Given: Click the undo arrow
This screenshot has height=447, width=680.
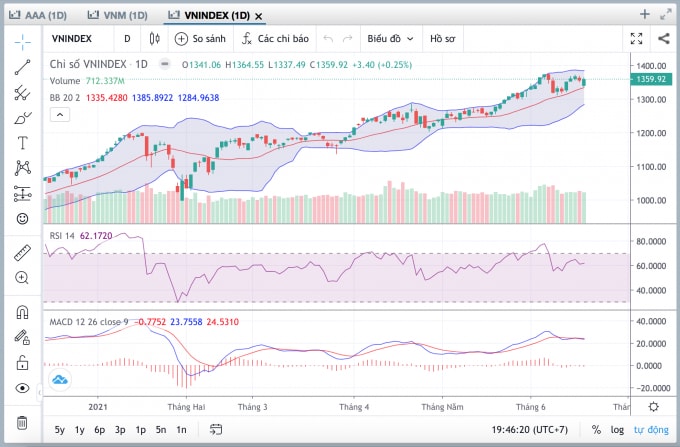Looking at the screenshot, I should (x=328, y=39).
